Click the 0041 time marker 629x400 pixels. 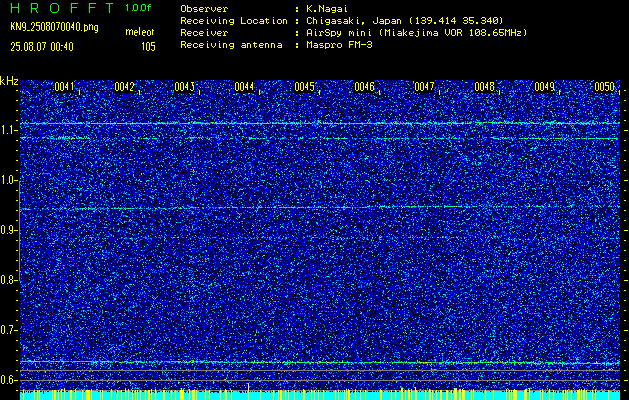(65, 87)
